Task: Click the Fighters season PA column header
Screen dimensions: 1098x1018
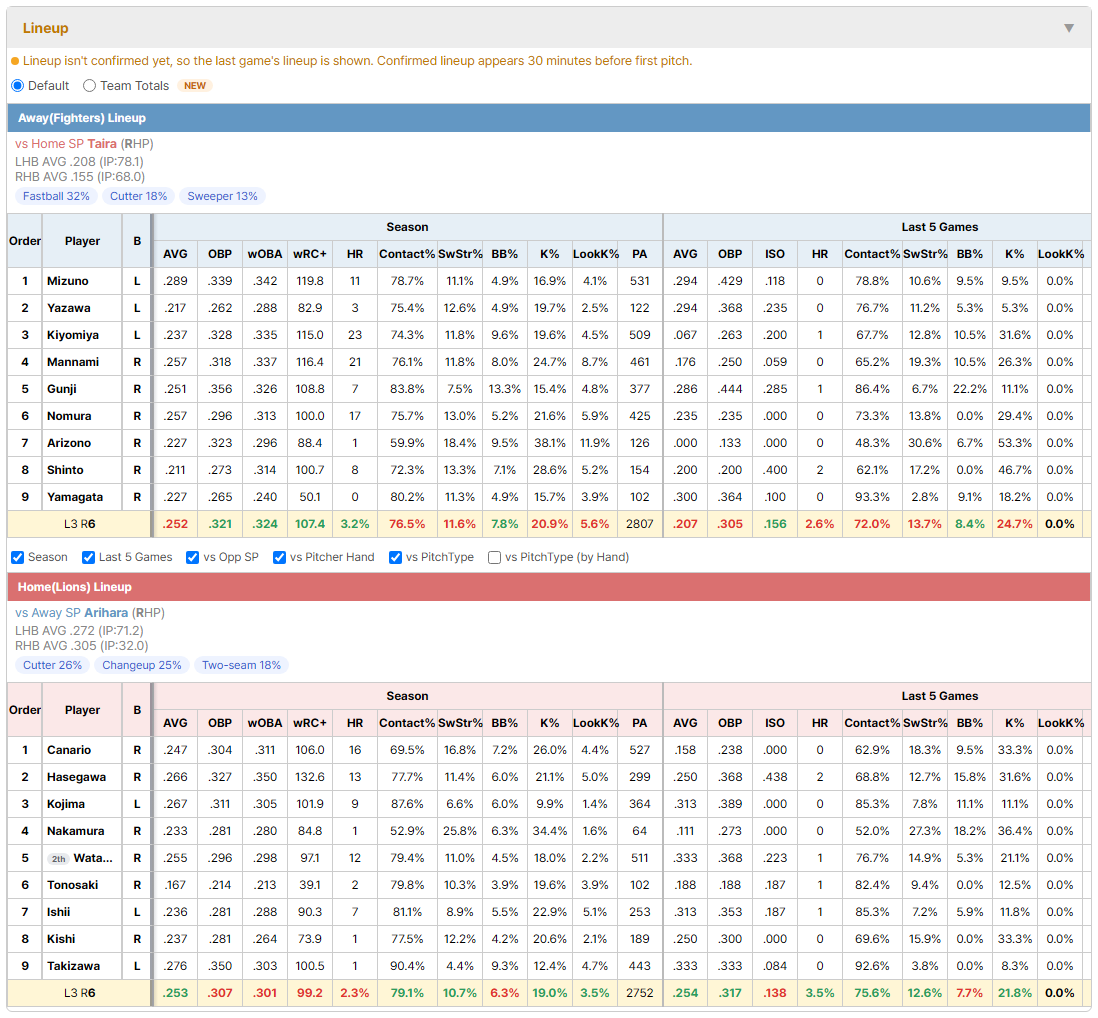Action: tap(639, 254)
